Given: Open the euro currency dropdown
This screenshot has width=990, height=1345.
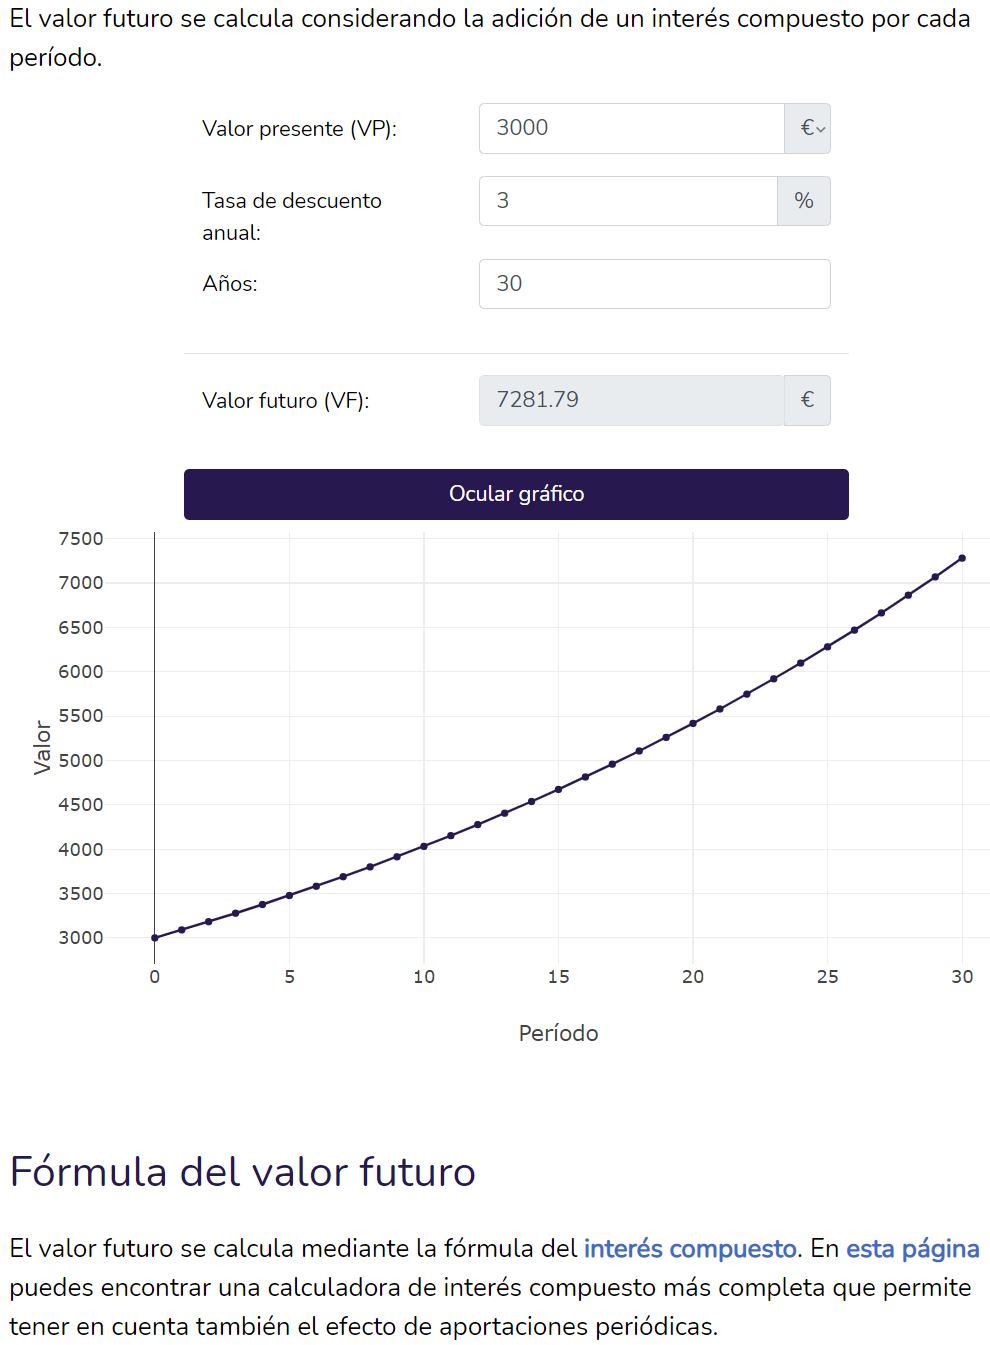Looking at the screenshot, I should click(808, 128).
